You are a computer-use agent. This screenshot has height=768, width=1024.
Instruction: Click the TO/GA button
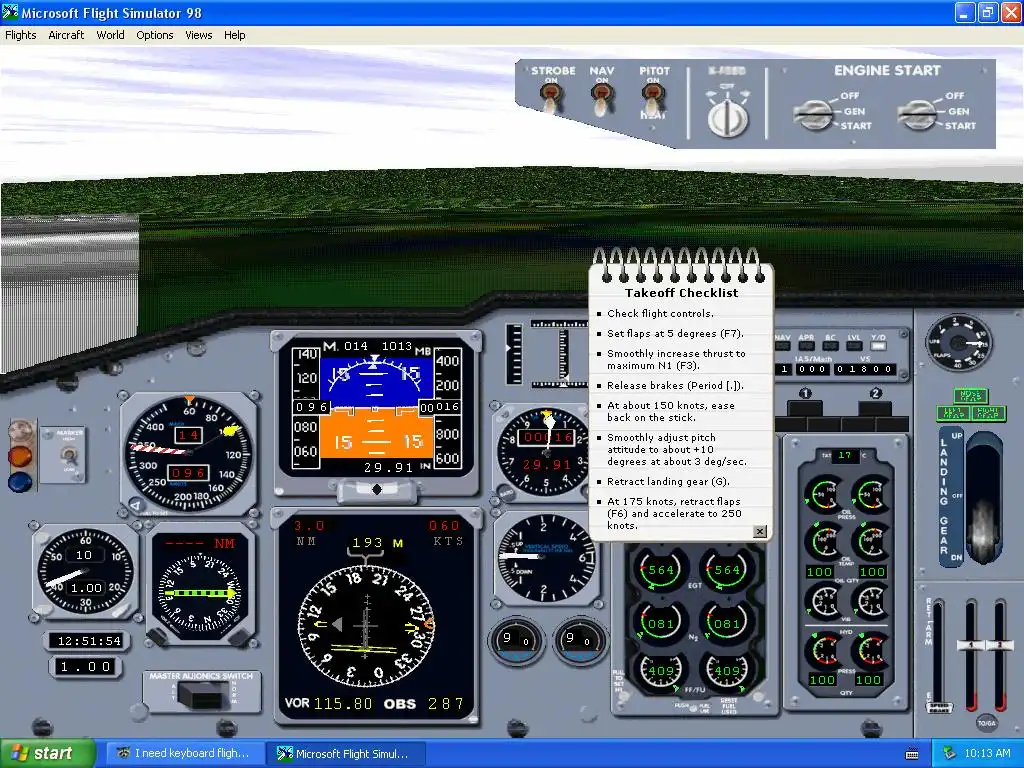click(x=986, y=722)
